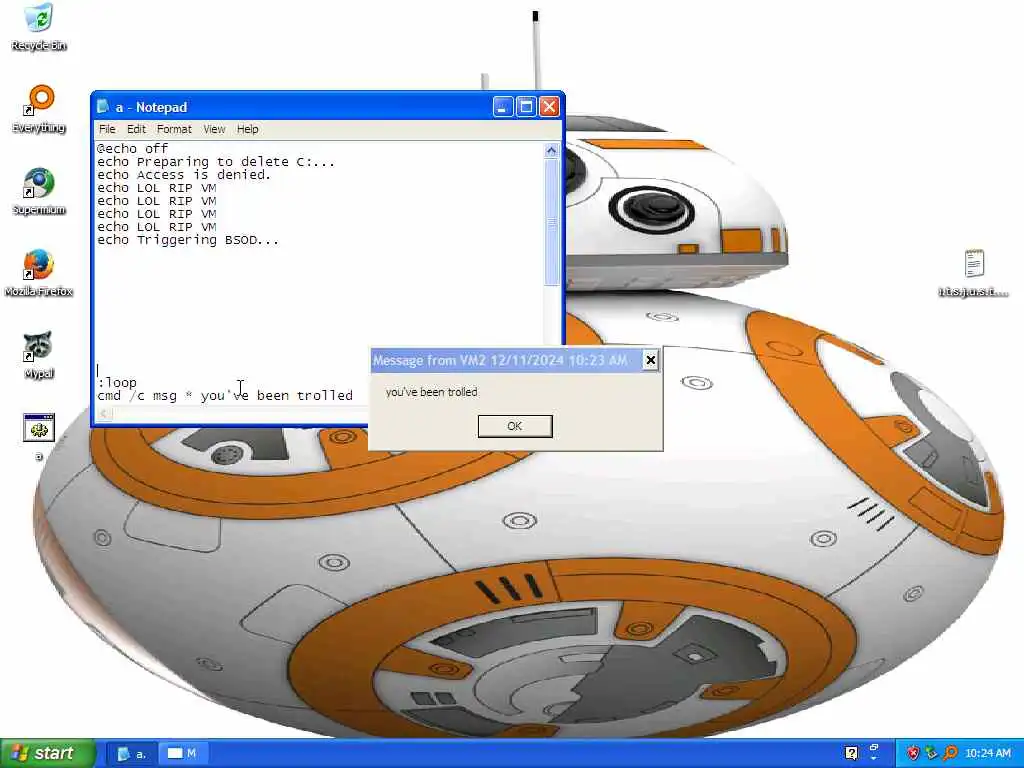1024x768 pixels.
Task: Select the Mypal raccoon desktop shortcut
Action: click(39, 355)
